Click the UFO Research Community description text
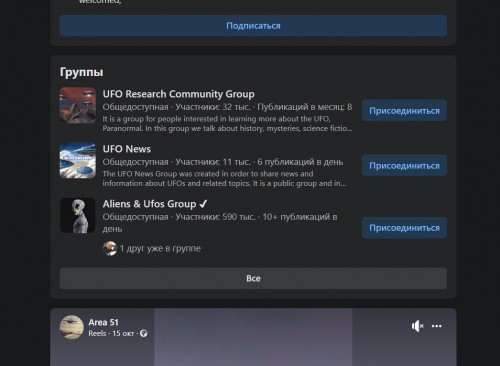The image size is (500, 366). pyautogui.click(x=227, y=124)
